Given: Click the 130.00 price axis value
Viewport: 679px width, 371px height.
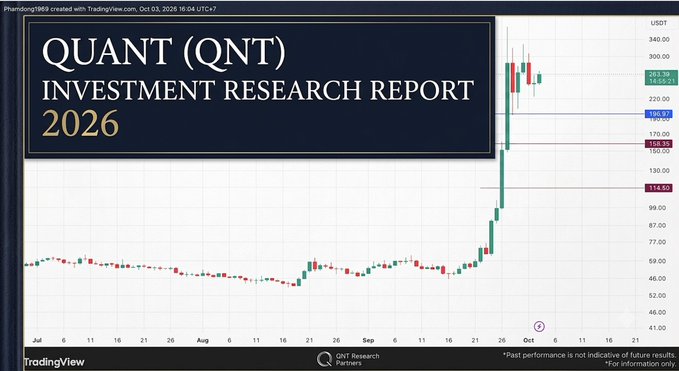Looking at the screenshot, I should coord(659,171).
